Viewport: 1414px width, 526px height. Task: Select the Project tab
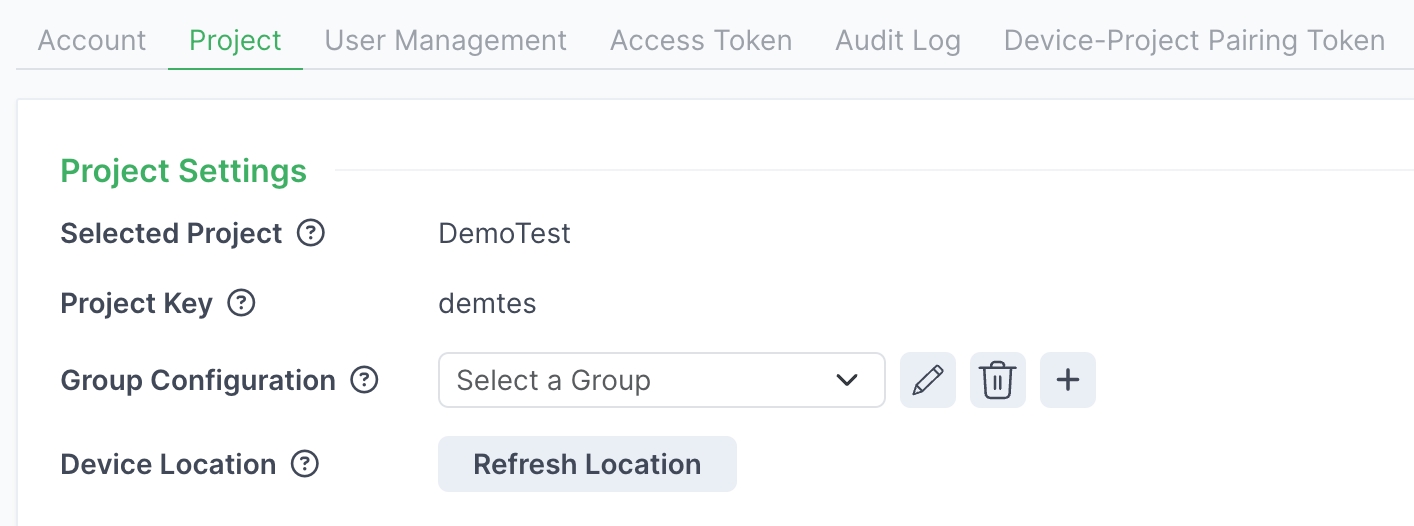(x=235, y=41)
